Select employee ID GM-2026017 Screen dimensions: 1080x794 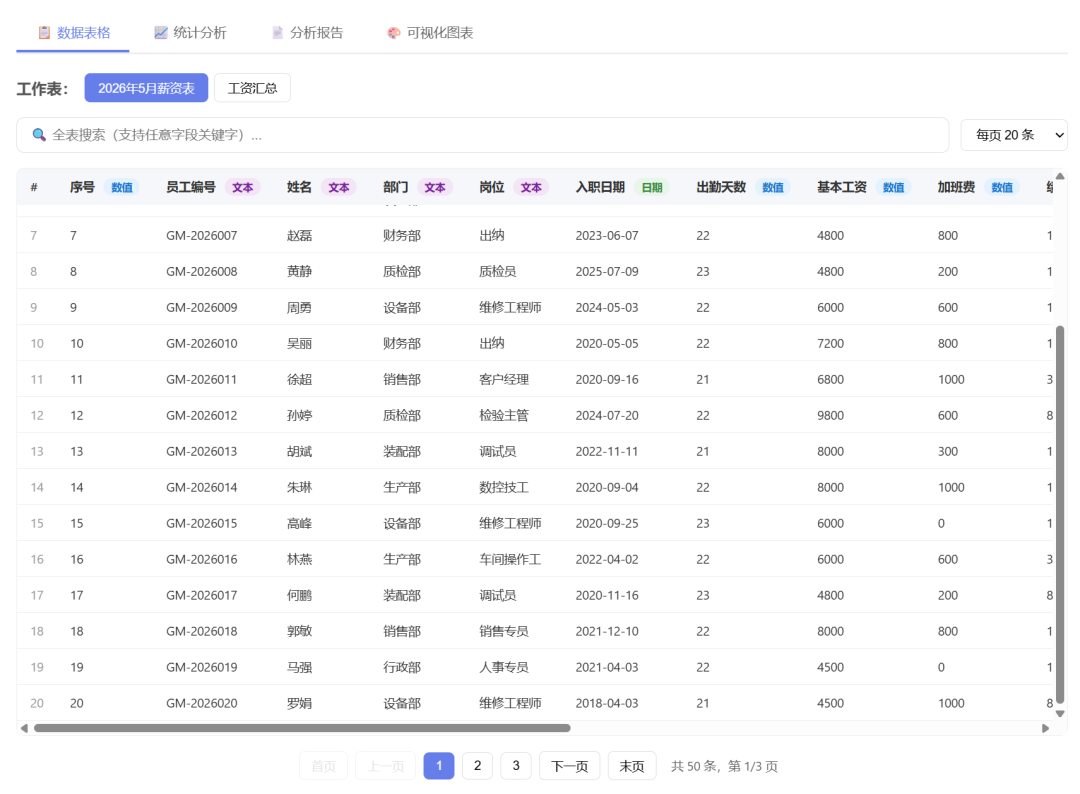pos(202,595)
